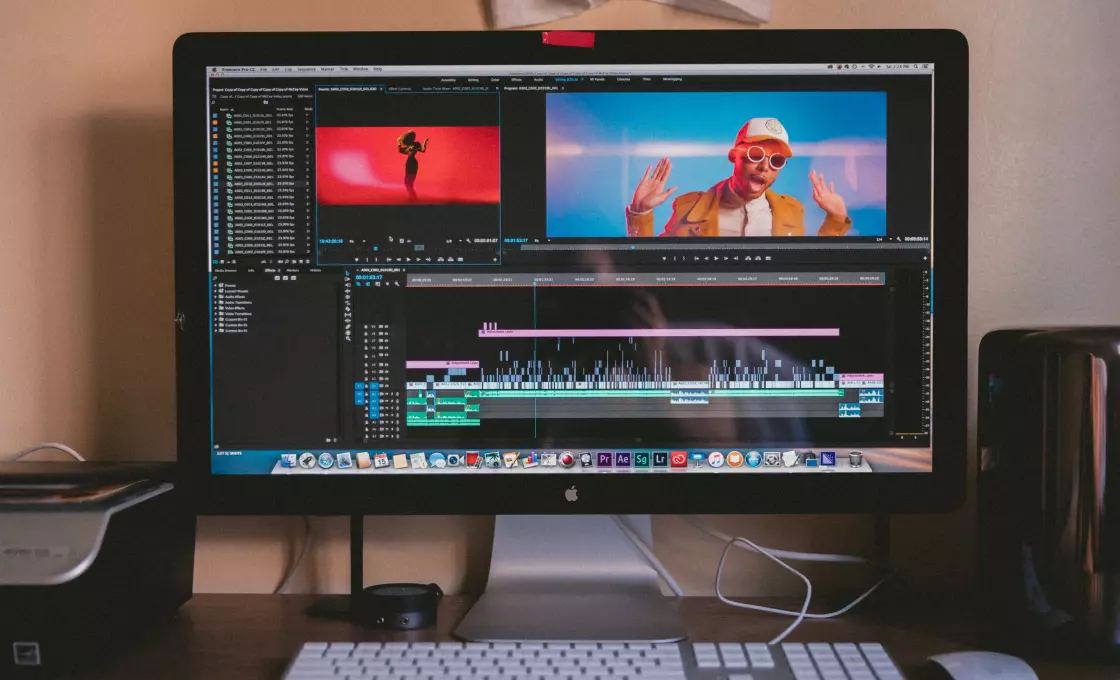Open Program monitor settings wrench
Image resolution: width=1120 pixels, height=680 pixels.
899,240
